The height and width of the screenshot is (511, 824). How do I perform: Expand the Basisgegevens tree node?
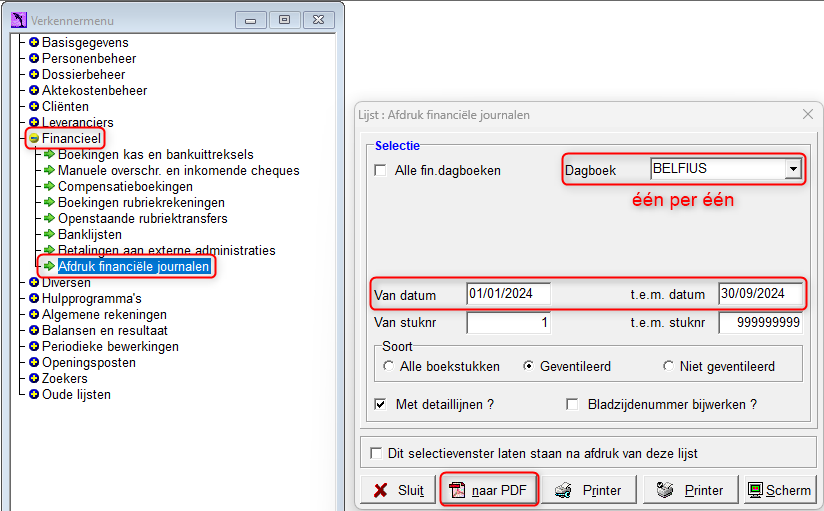point(34,42)
